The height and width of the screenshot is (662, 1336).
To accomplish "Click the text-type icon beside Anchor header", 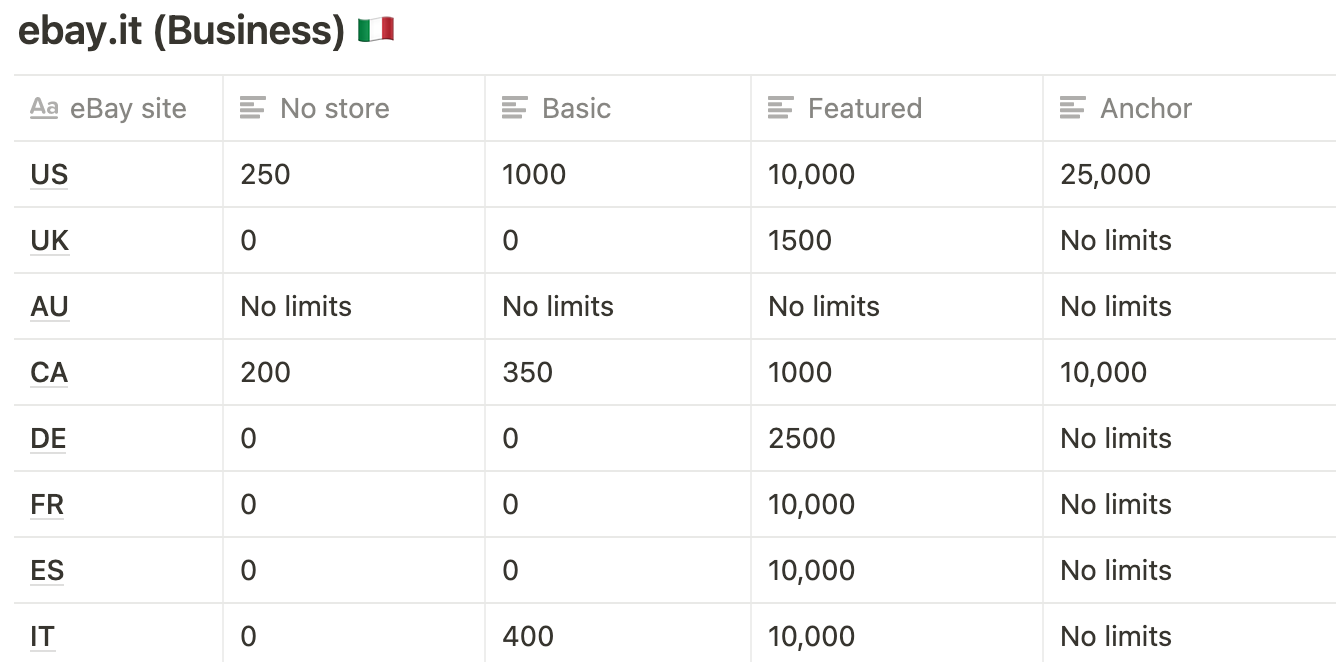I will (x=1073, y=108).
